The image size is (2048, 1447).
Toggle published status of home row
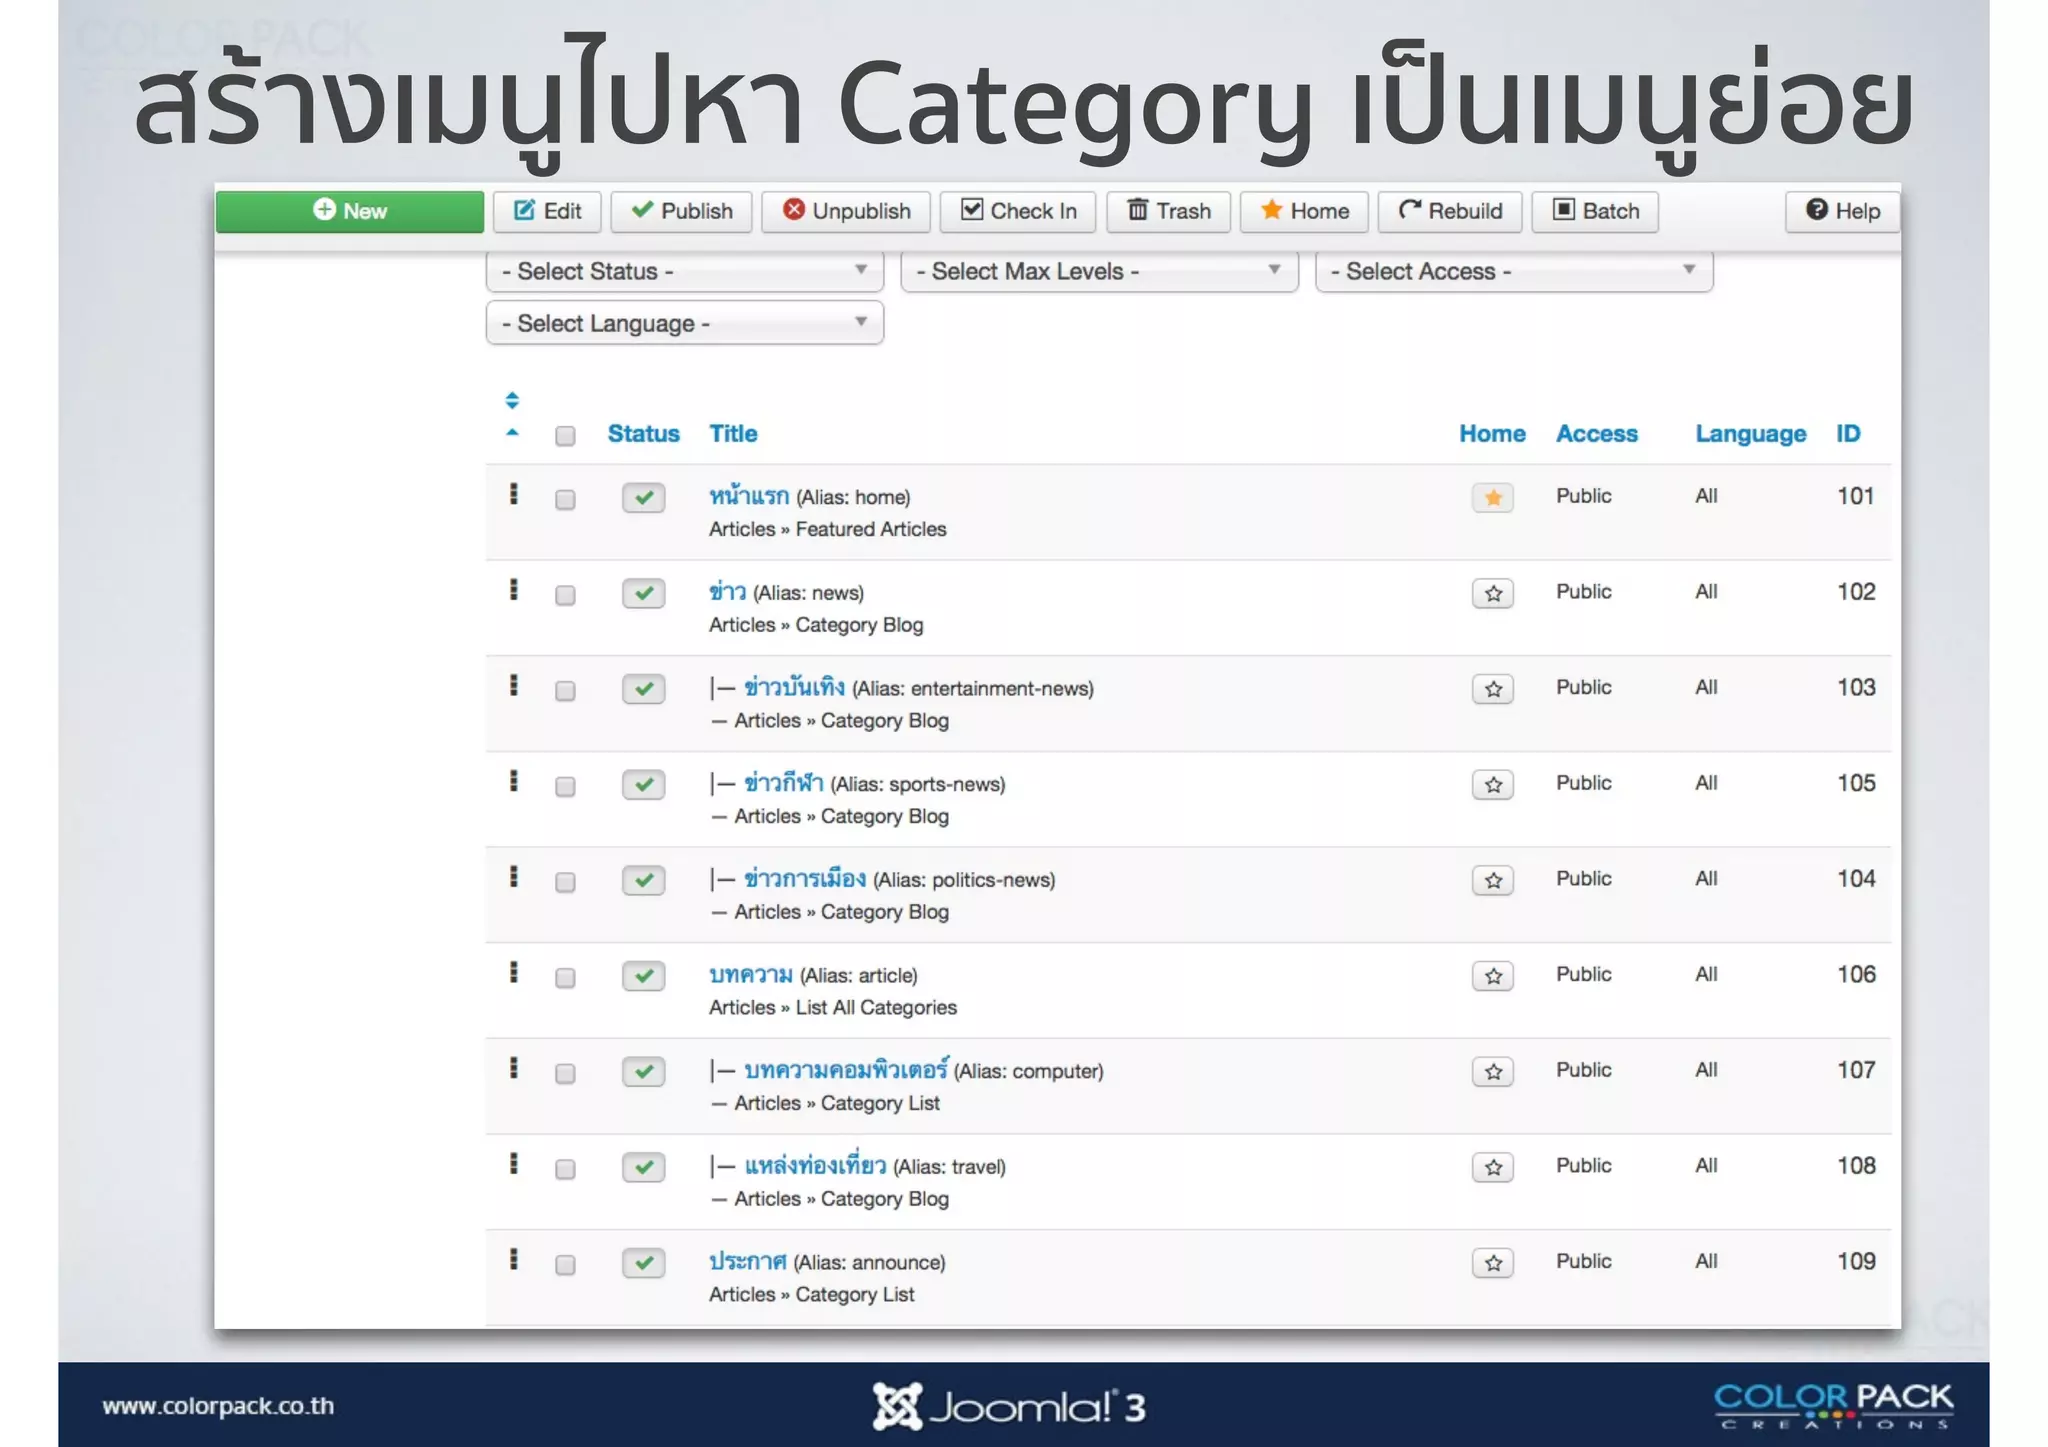pyautogui.click(x=643, y=497)
